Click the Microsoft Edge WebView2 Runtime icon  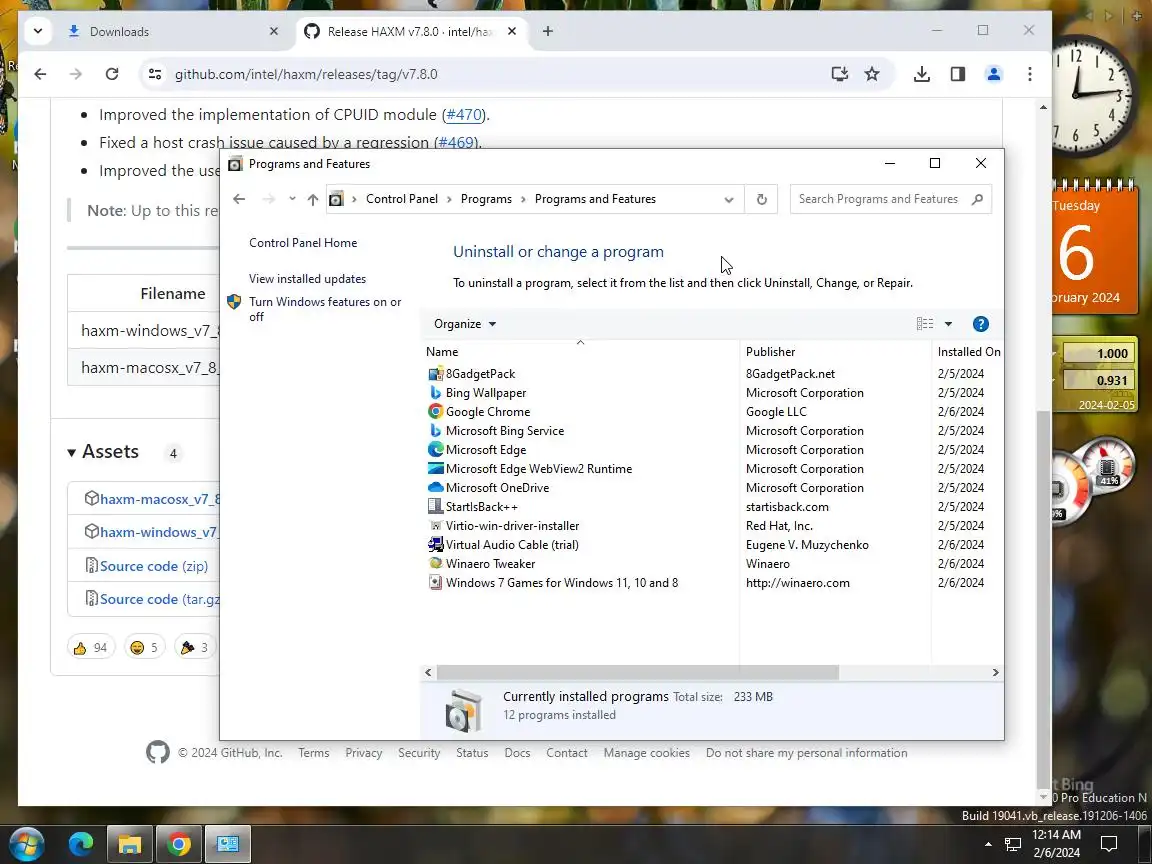point(435,469)
